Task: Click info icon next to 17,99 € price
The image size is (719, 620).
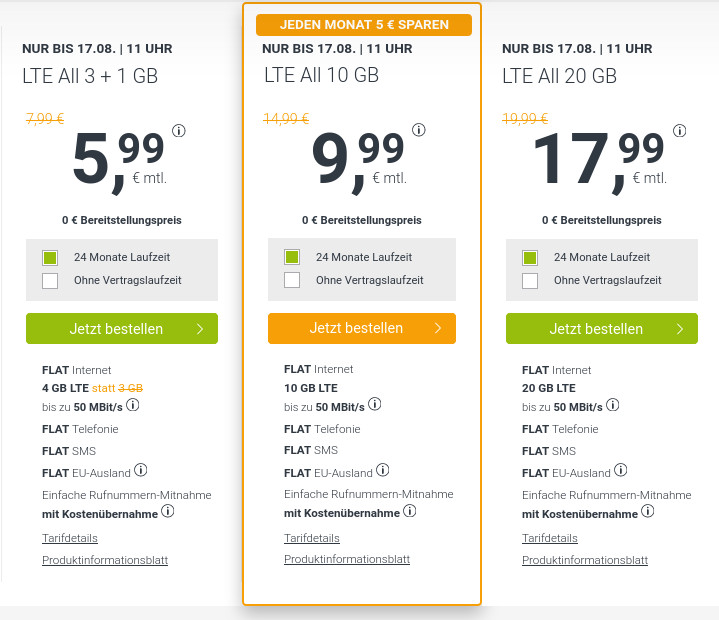Action: (679, 130)
